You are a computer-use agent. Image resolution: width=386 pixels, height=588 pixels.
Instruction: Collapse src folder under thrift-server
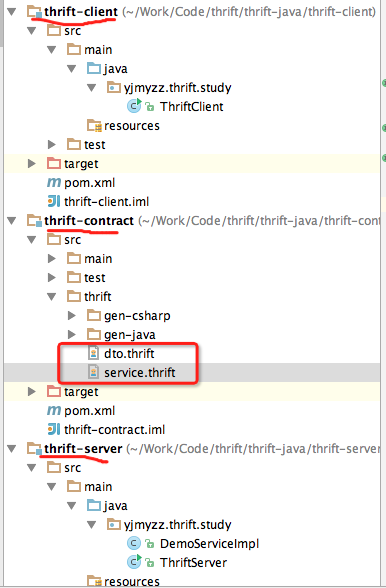[32, 468]
